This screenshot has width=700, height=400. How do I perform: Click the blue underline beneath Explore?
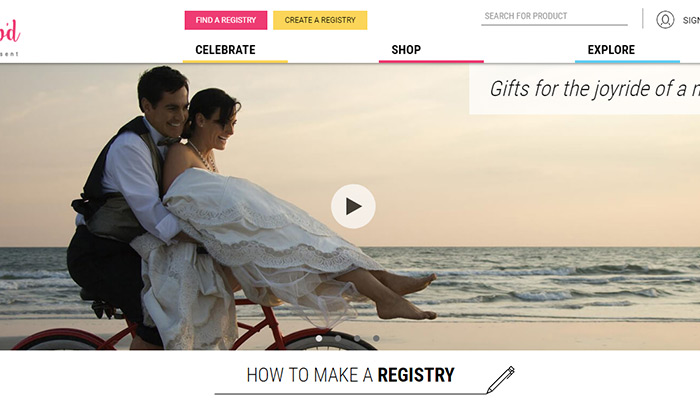pyautogui.click(x=627, y=62)
